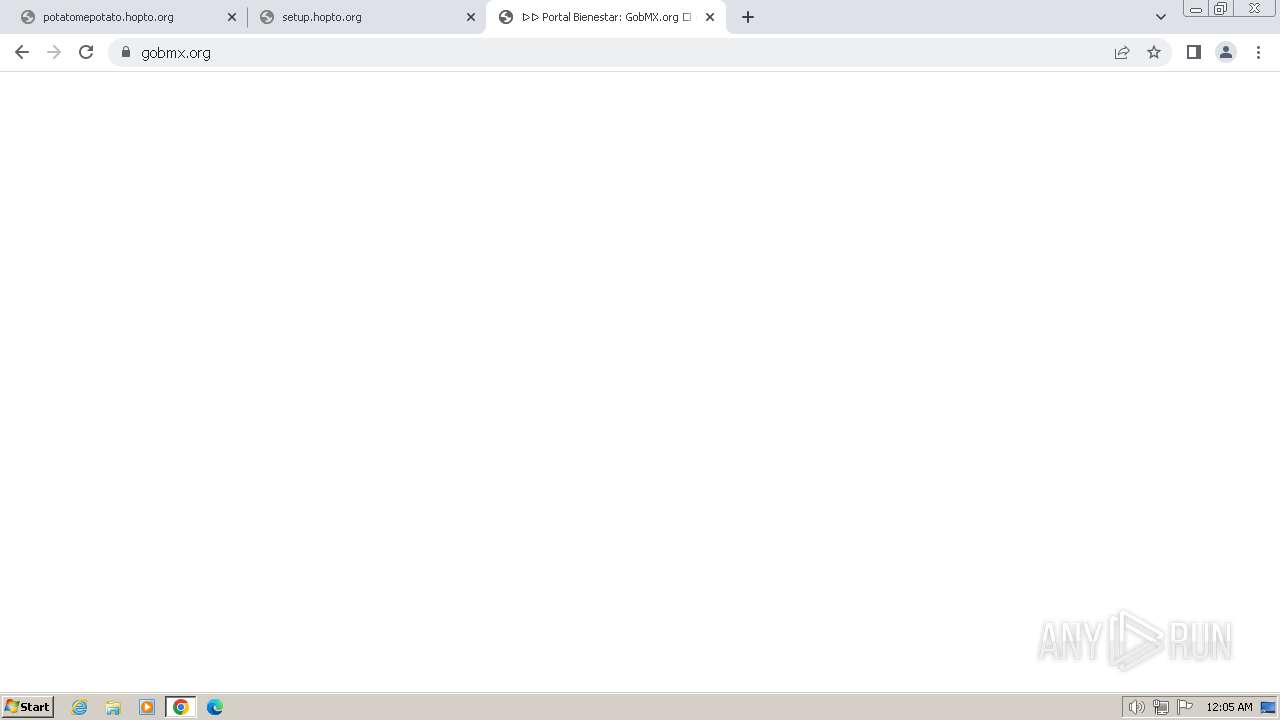Select the Portal Bienestar GobMX.org tab
1280x720 pixels.
(x=606, y=17)
